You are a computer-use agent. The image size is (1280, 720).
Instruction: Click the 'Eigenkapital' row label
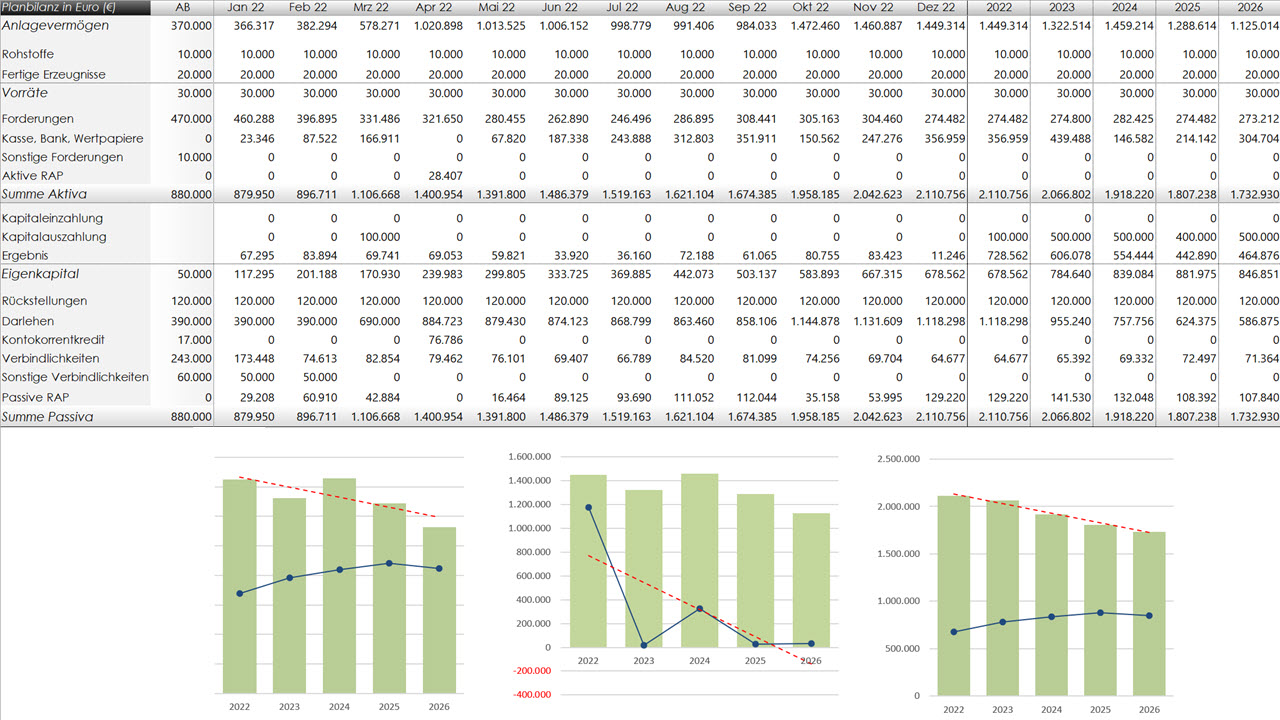41,274
